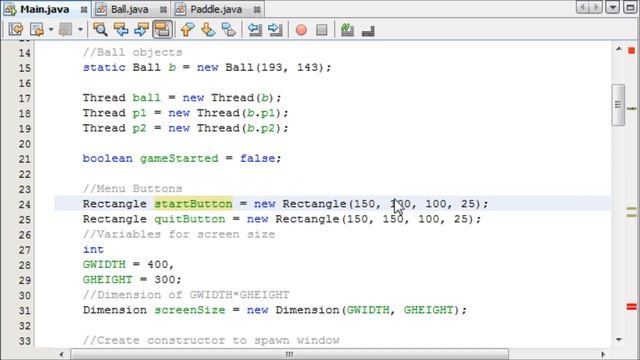This screenshot has width=640, height=360.
Task: Click line number 31 in gutter
Action: pos(24,311)
